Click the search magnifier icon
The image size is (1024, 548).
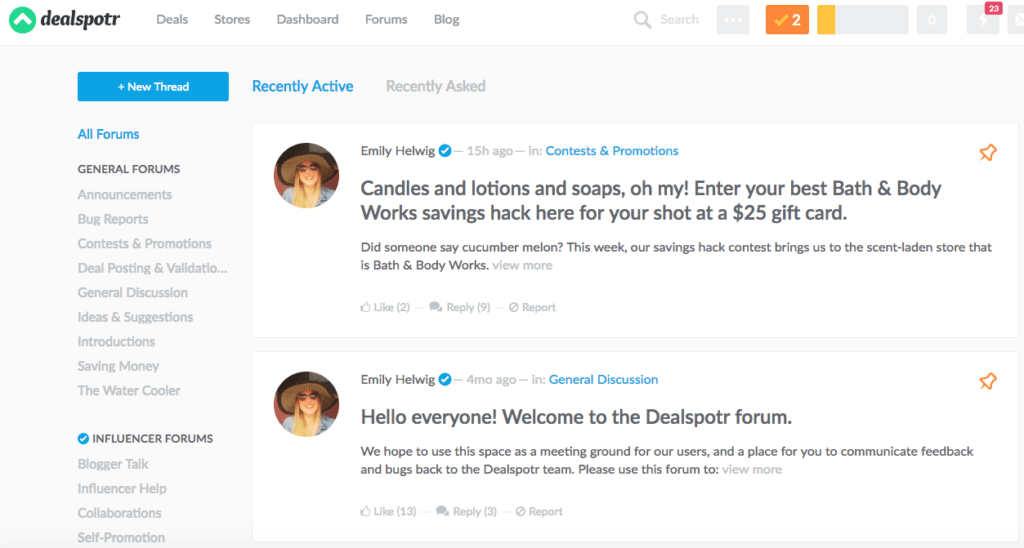(x=642, y=20)
